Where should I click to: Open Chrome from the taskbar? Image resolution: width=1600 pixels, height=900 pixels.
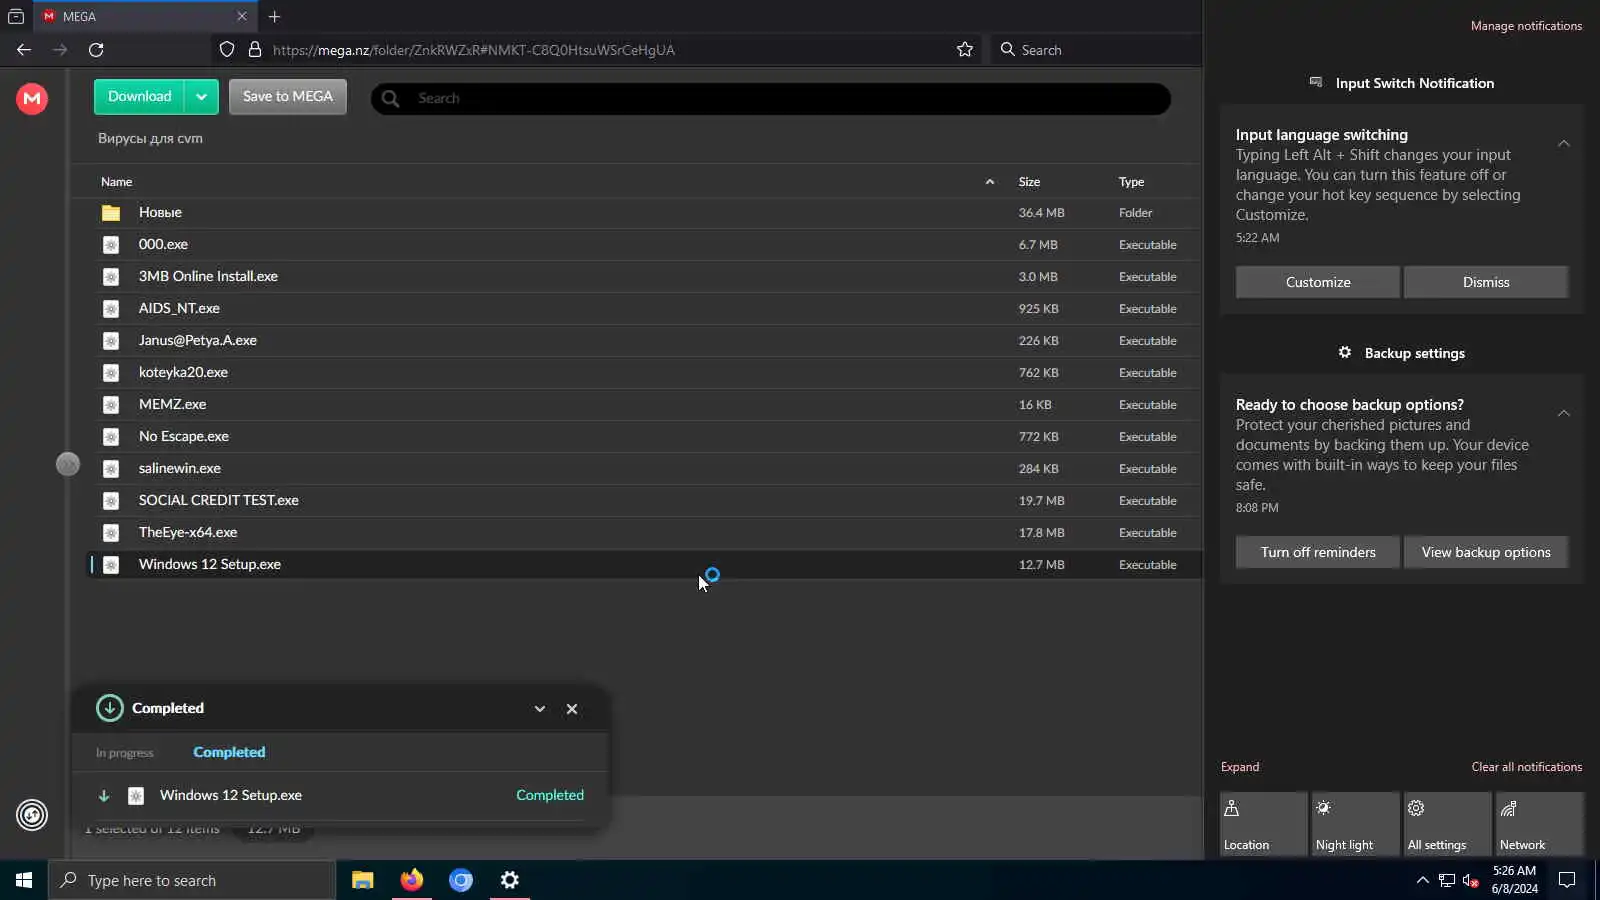tap(461, 880)
